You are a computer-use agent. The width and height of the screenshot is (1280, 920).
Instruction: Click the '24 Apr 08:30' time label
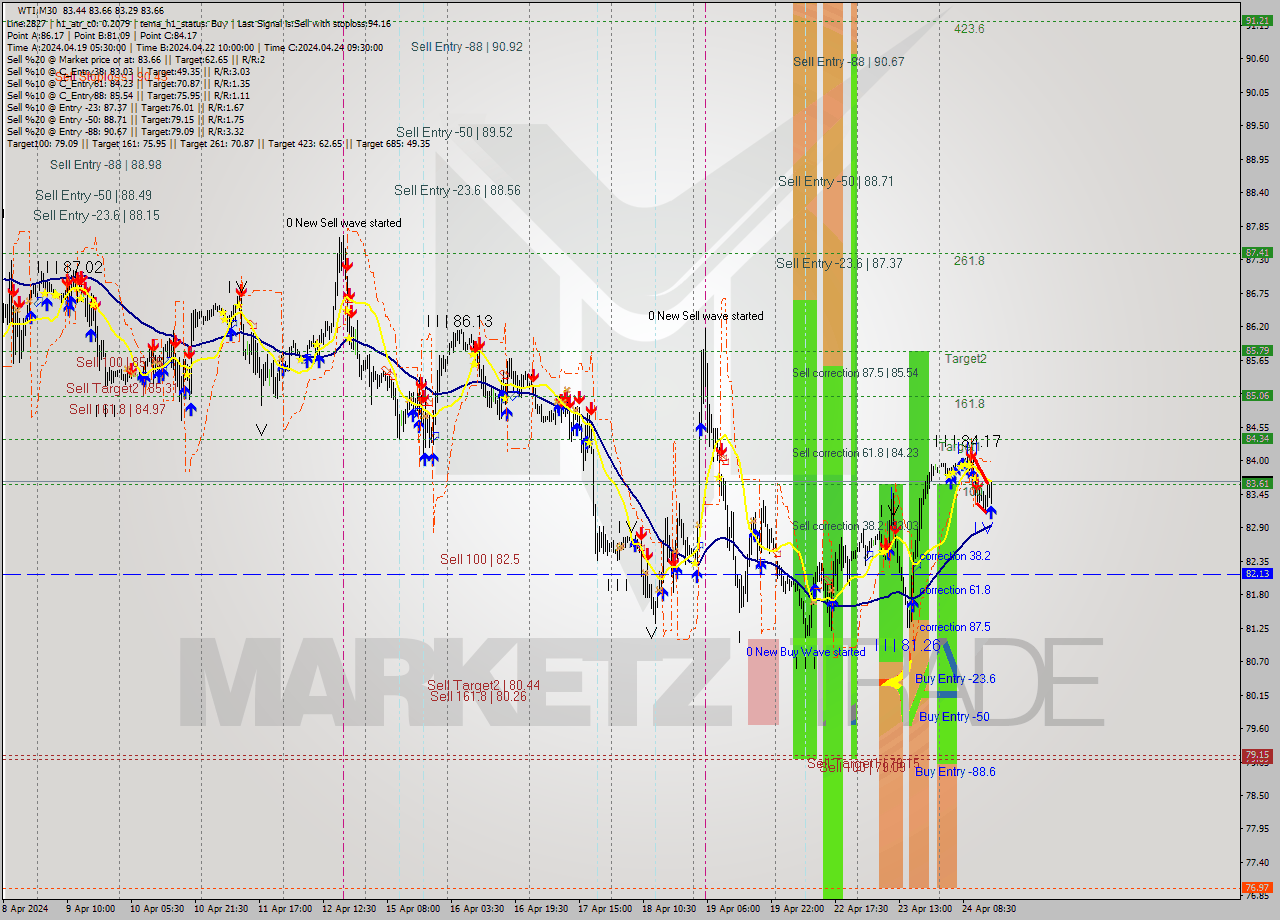990,909
